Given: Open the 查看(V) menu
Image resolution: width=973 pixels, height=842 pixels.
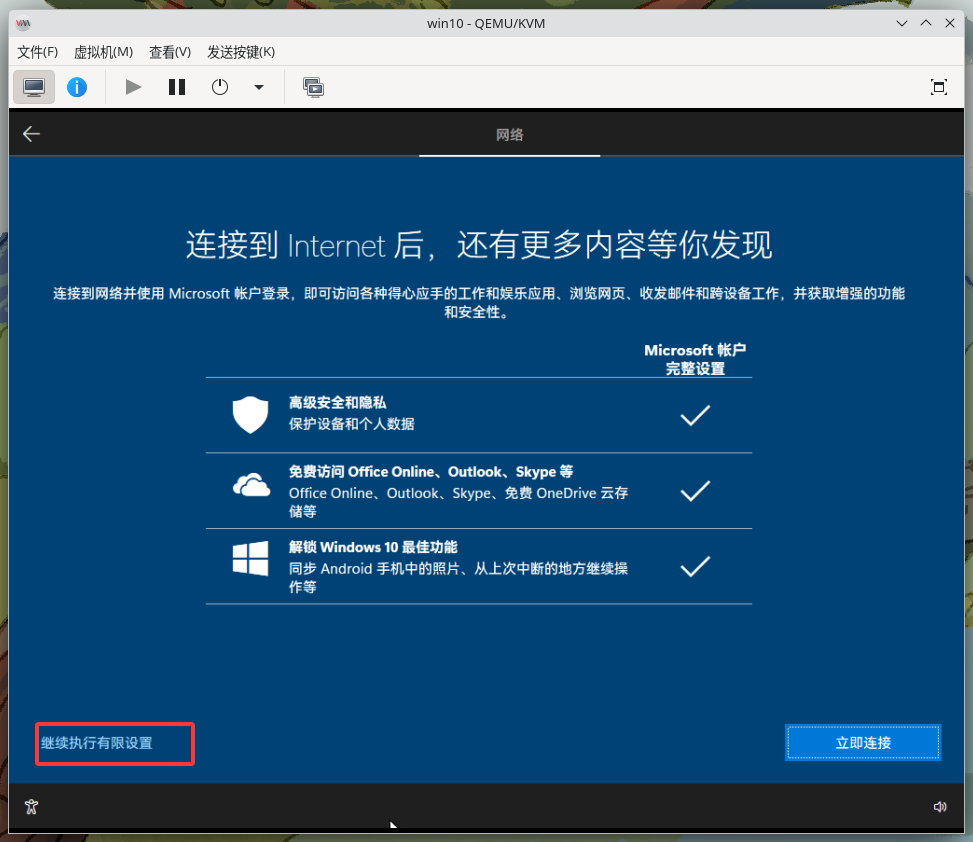Looking at the screenshot, I should click(x=170, y=52).
